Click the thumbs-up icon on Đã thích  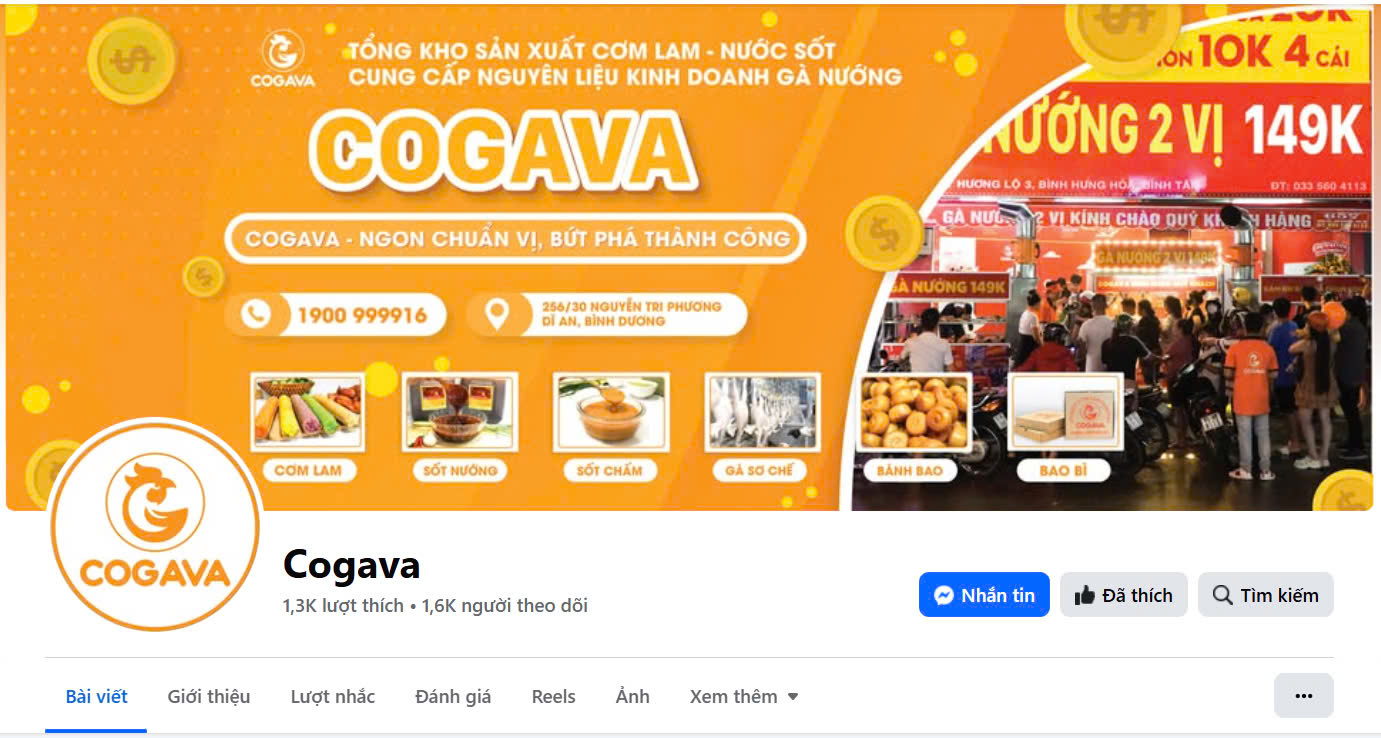tap(1084, 595)
